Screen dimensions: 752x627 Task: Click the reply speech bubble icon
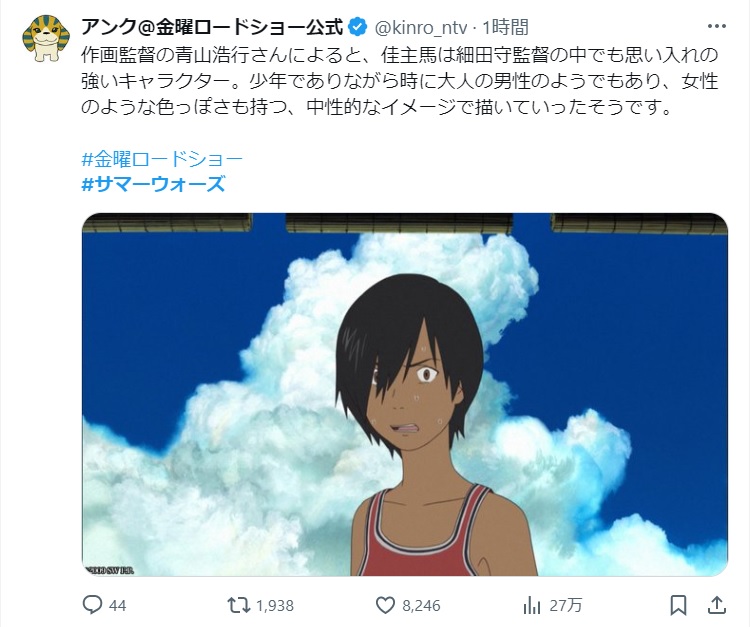[92, 605]
